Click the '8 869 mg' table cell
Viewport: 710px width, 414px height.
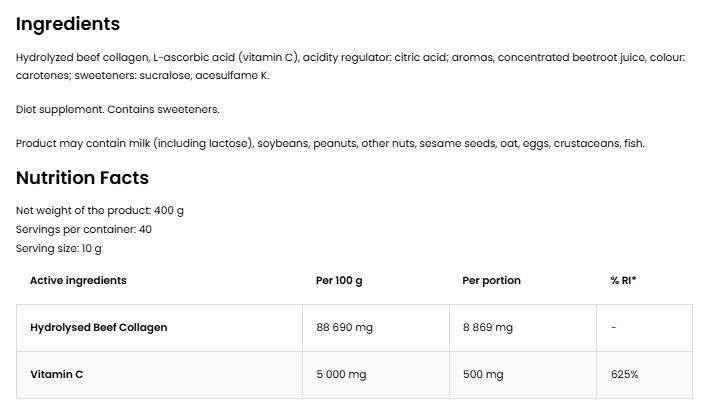click(x=487, y=327)
